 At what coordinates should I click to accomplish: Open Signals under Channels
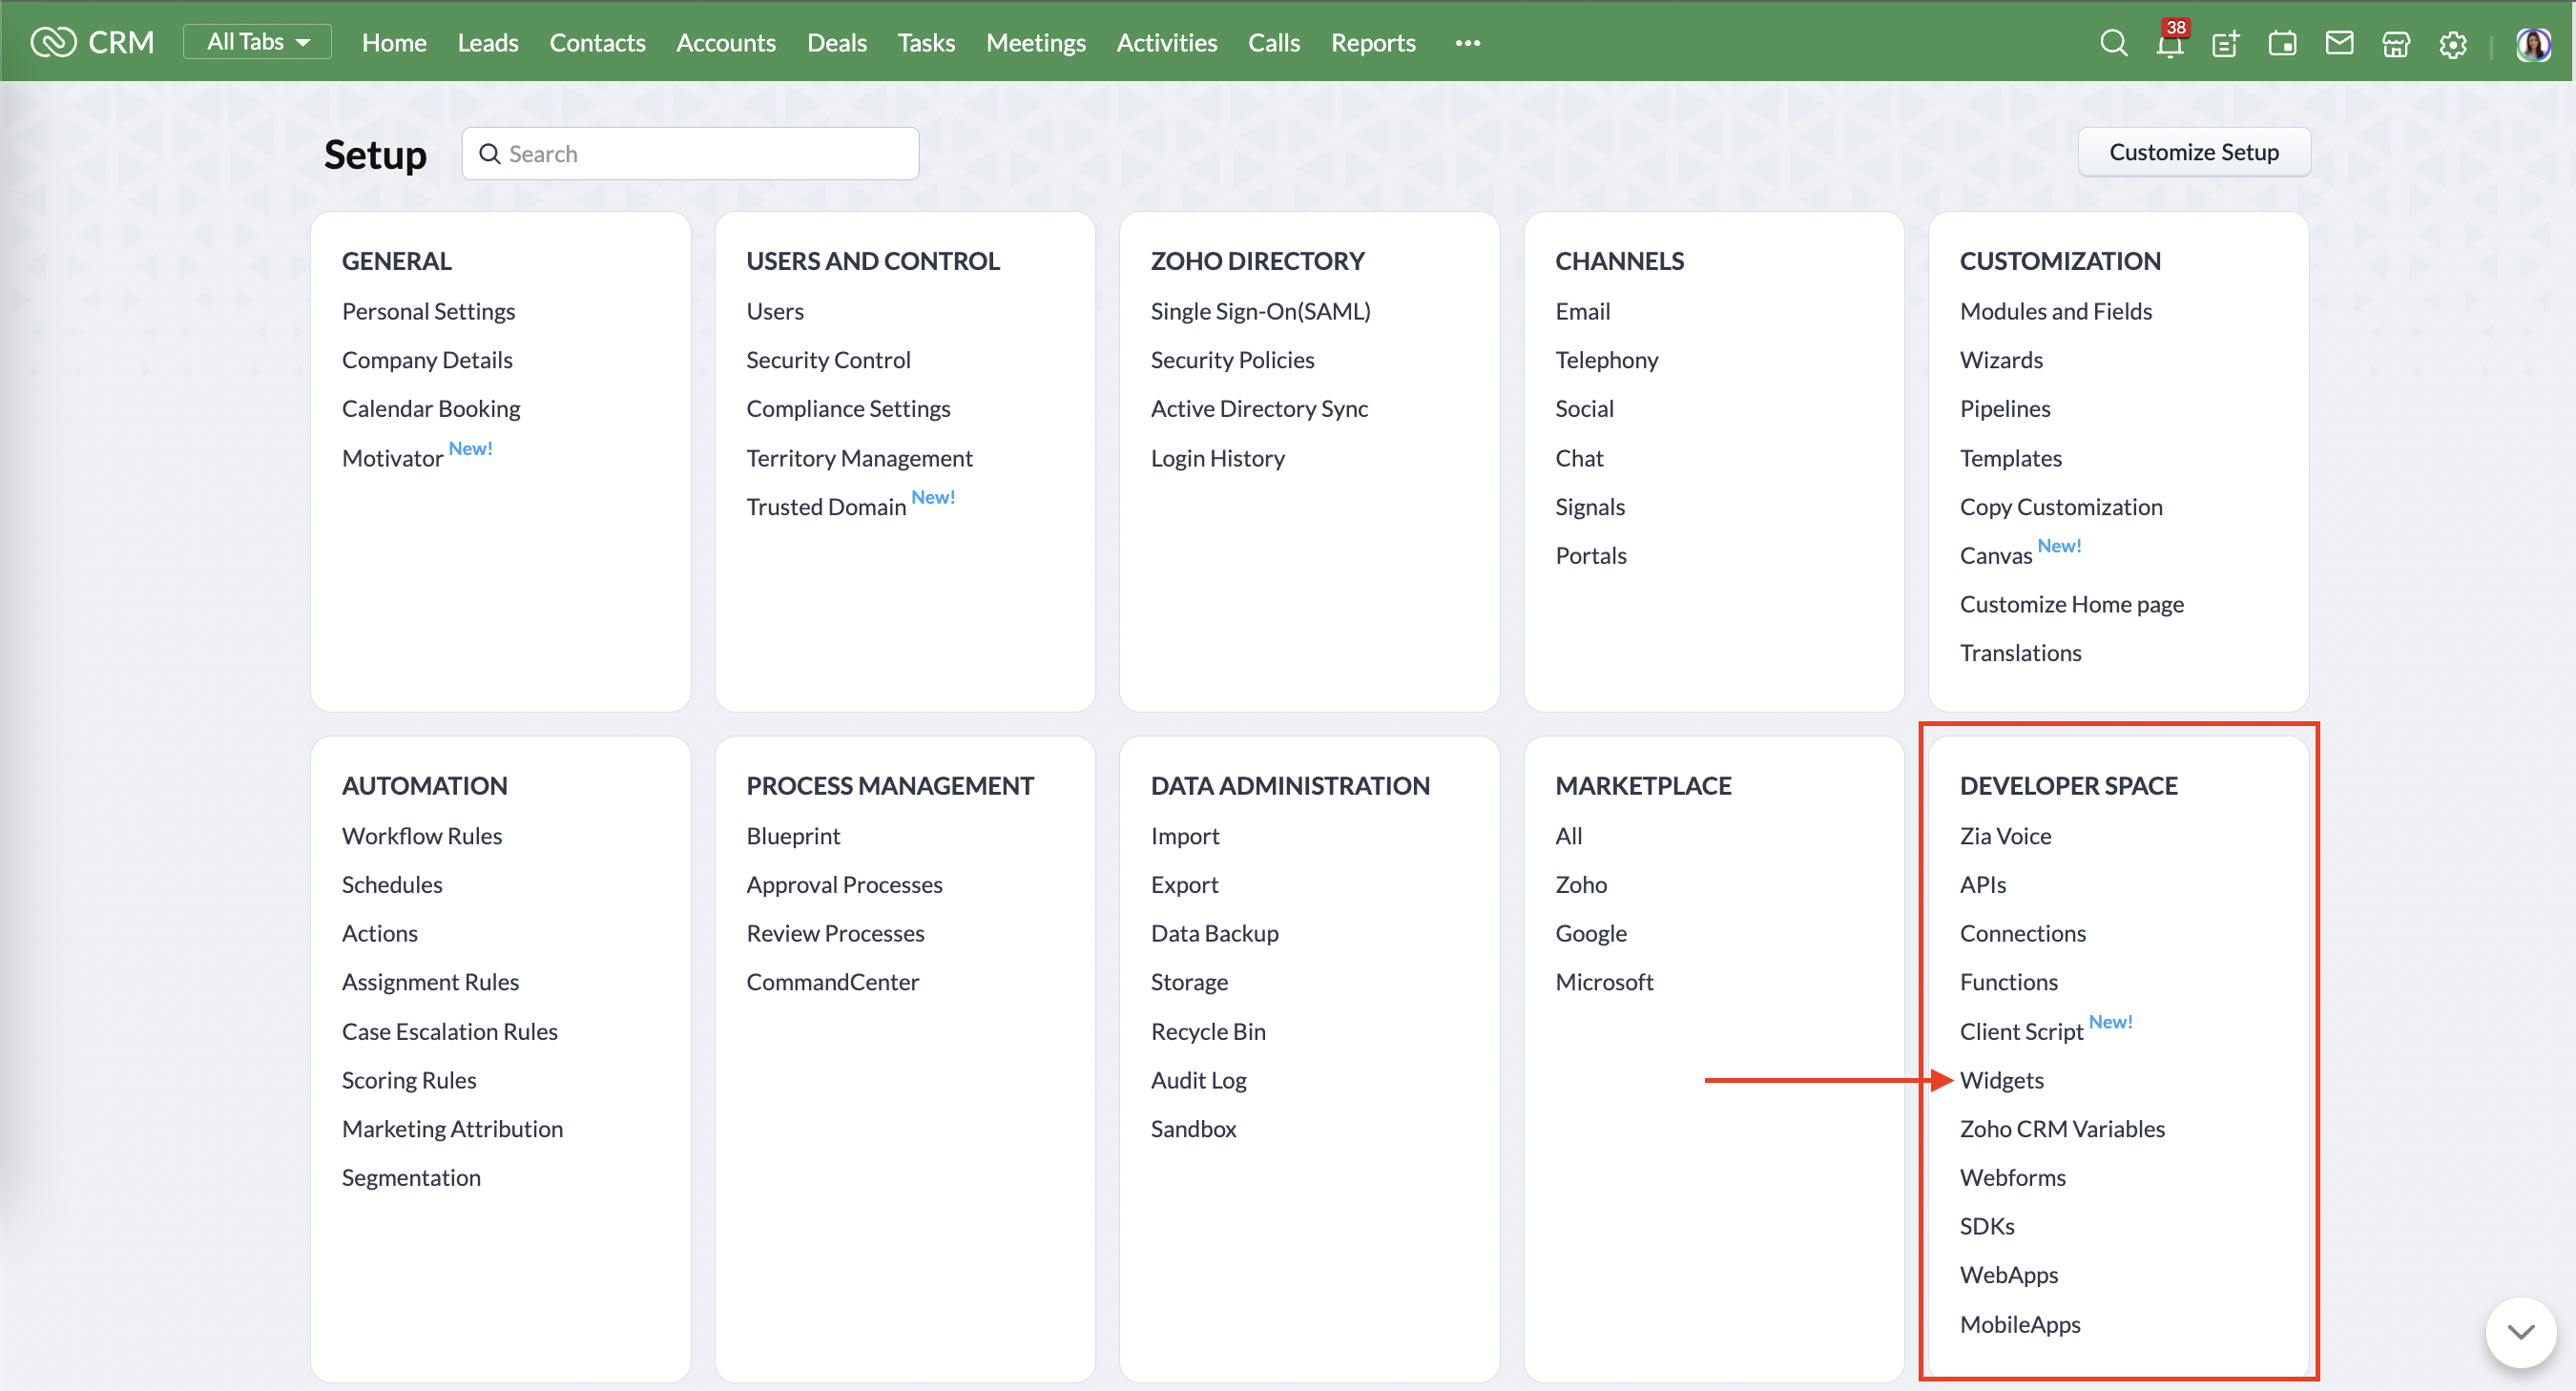tap(1590, 507)
